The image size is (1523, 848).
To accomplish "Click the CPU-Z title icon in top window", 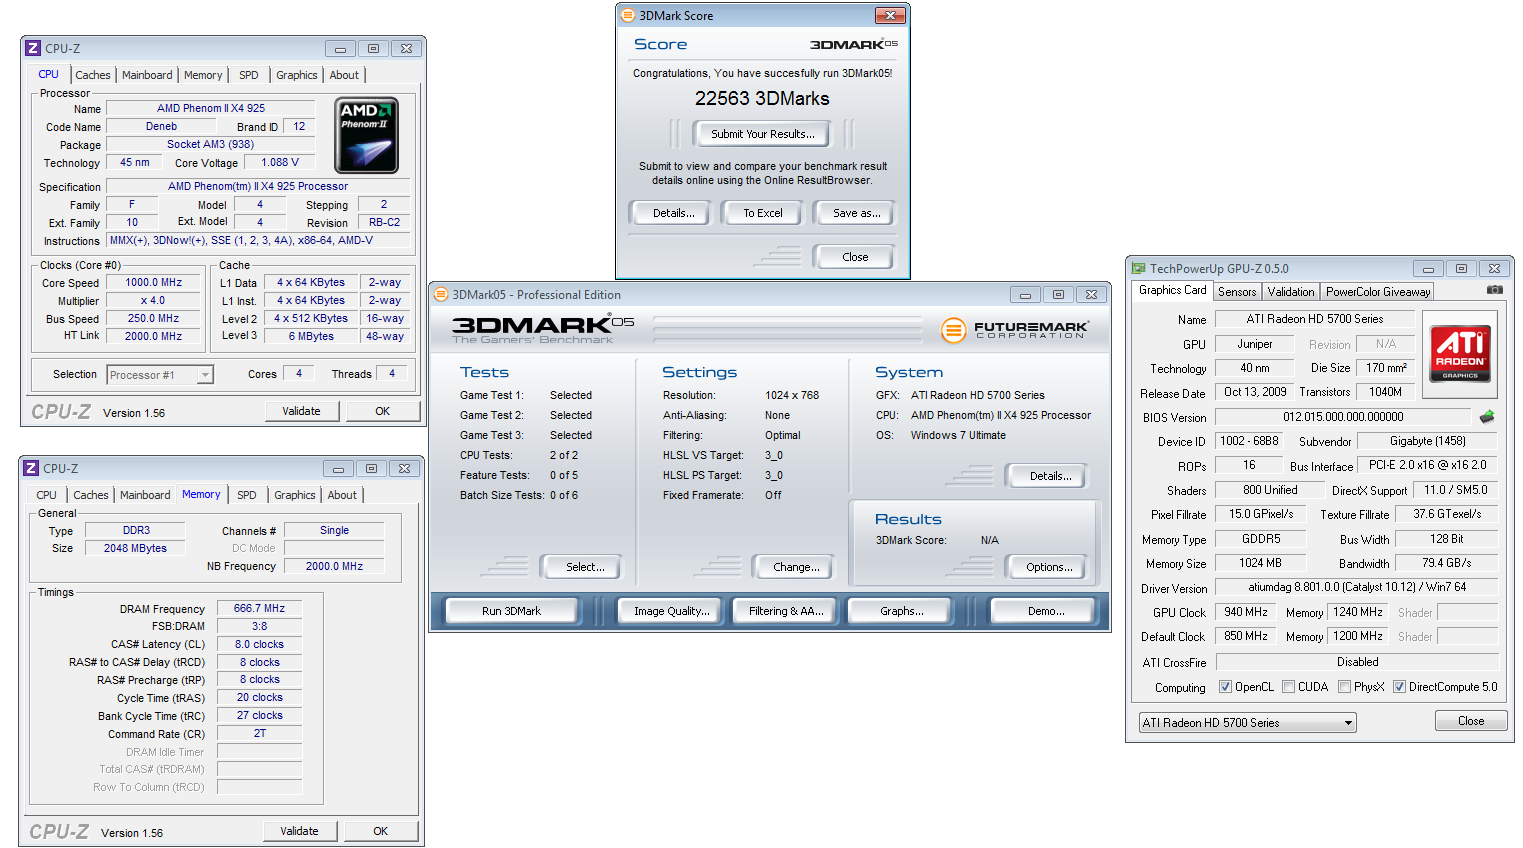I will [33, 48].
